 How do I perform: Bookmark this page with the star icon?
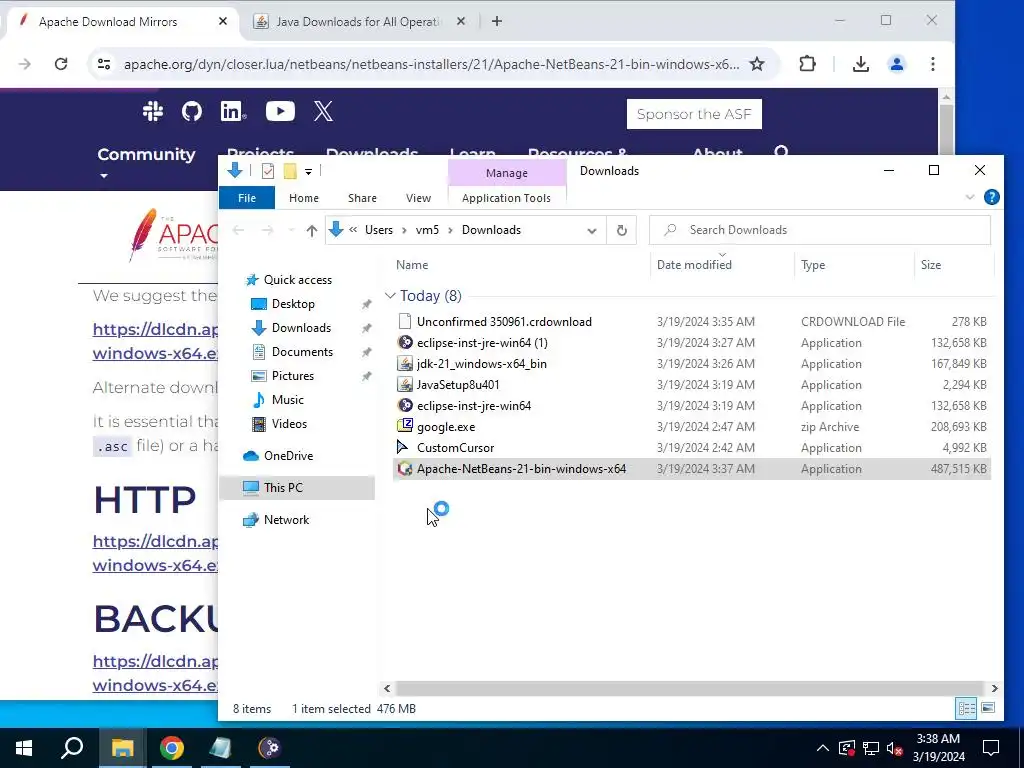coord(757,64)
